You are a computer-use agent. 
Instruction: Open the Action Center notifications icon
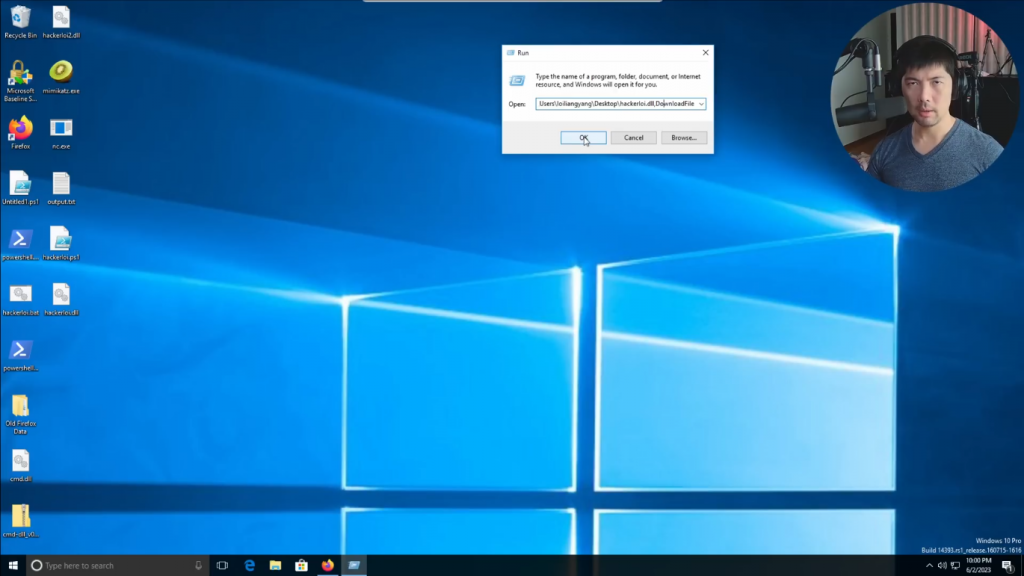pyautogui.click(x=1007, y=565)
